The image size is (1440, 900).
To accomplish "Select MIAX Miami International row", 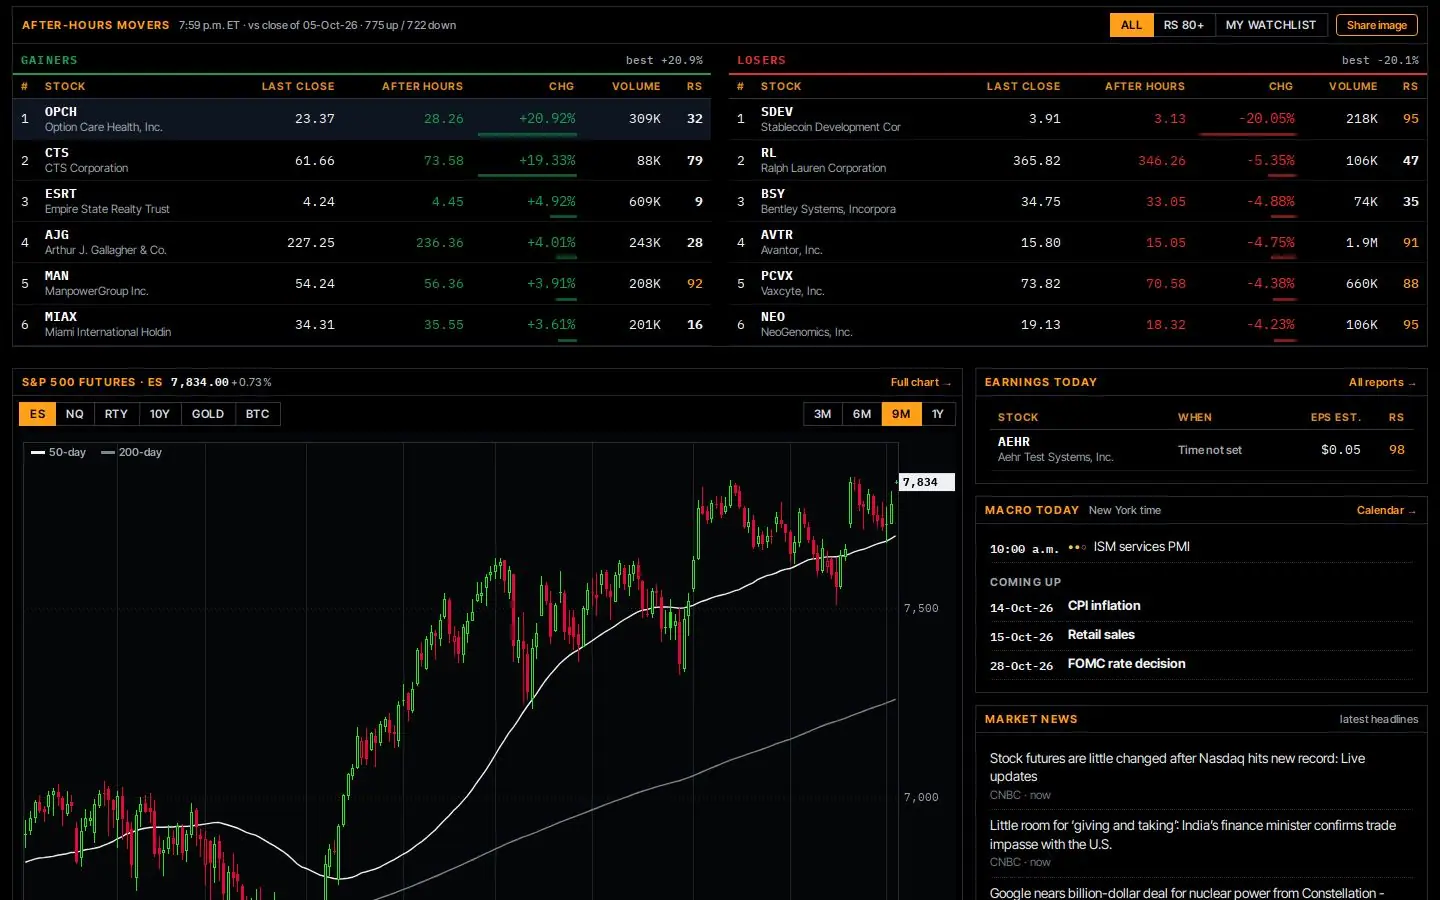I will 362,324.
